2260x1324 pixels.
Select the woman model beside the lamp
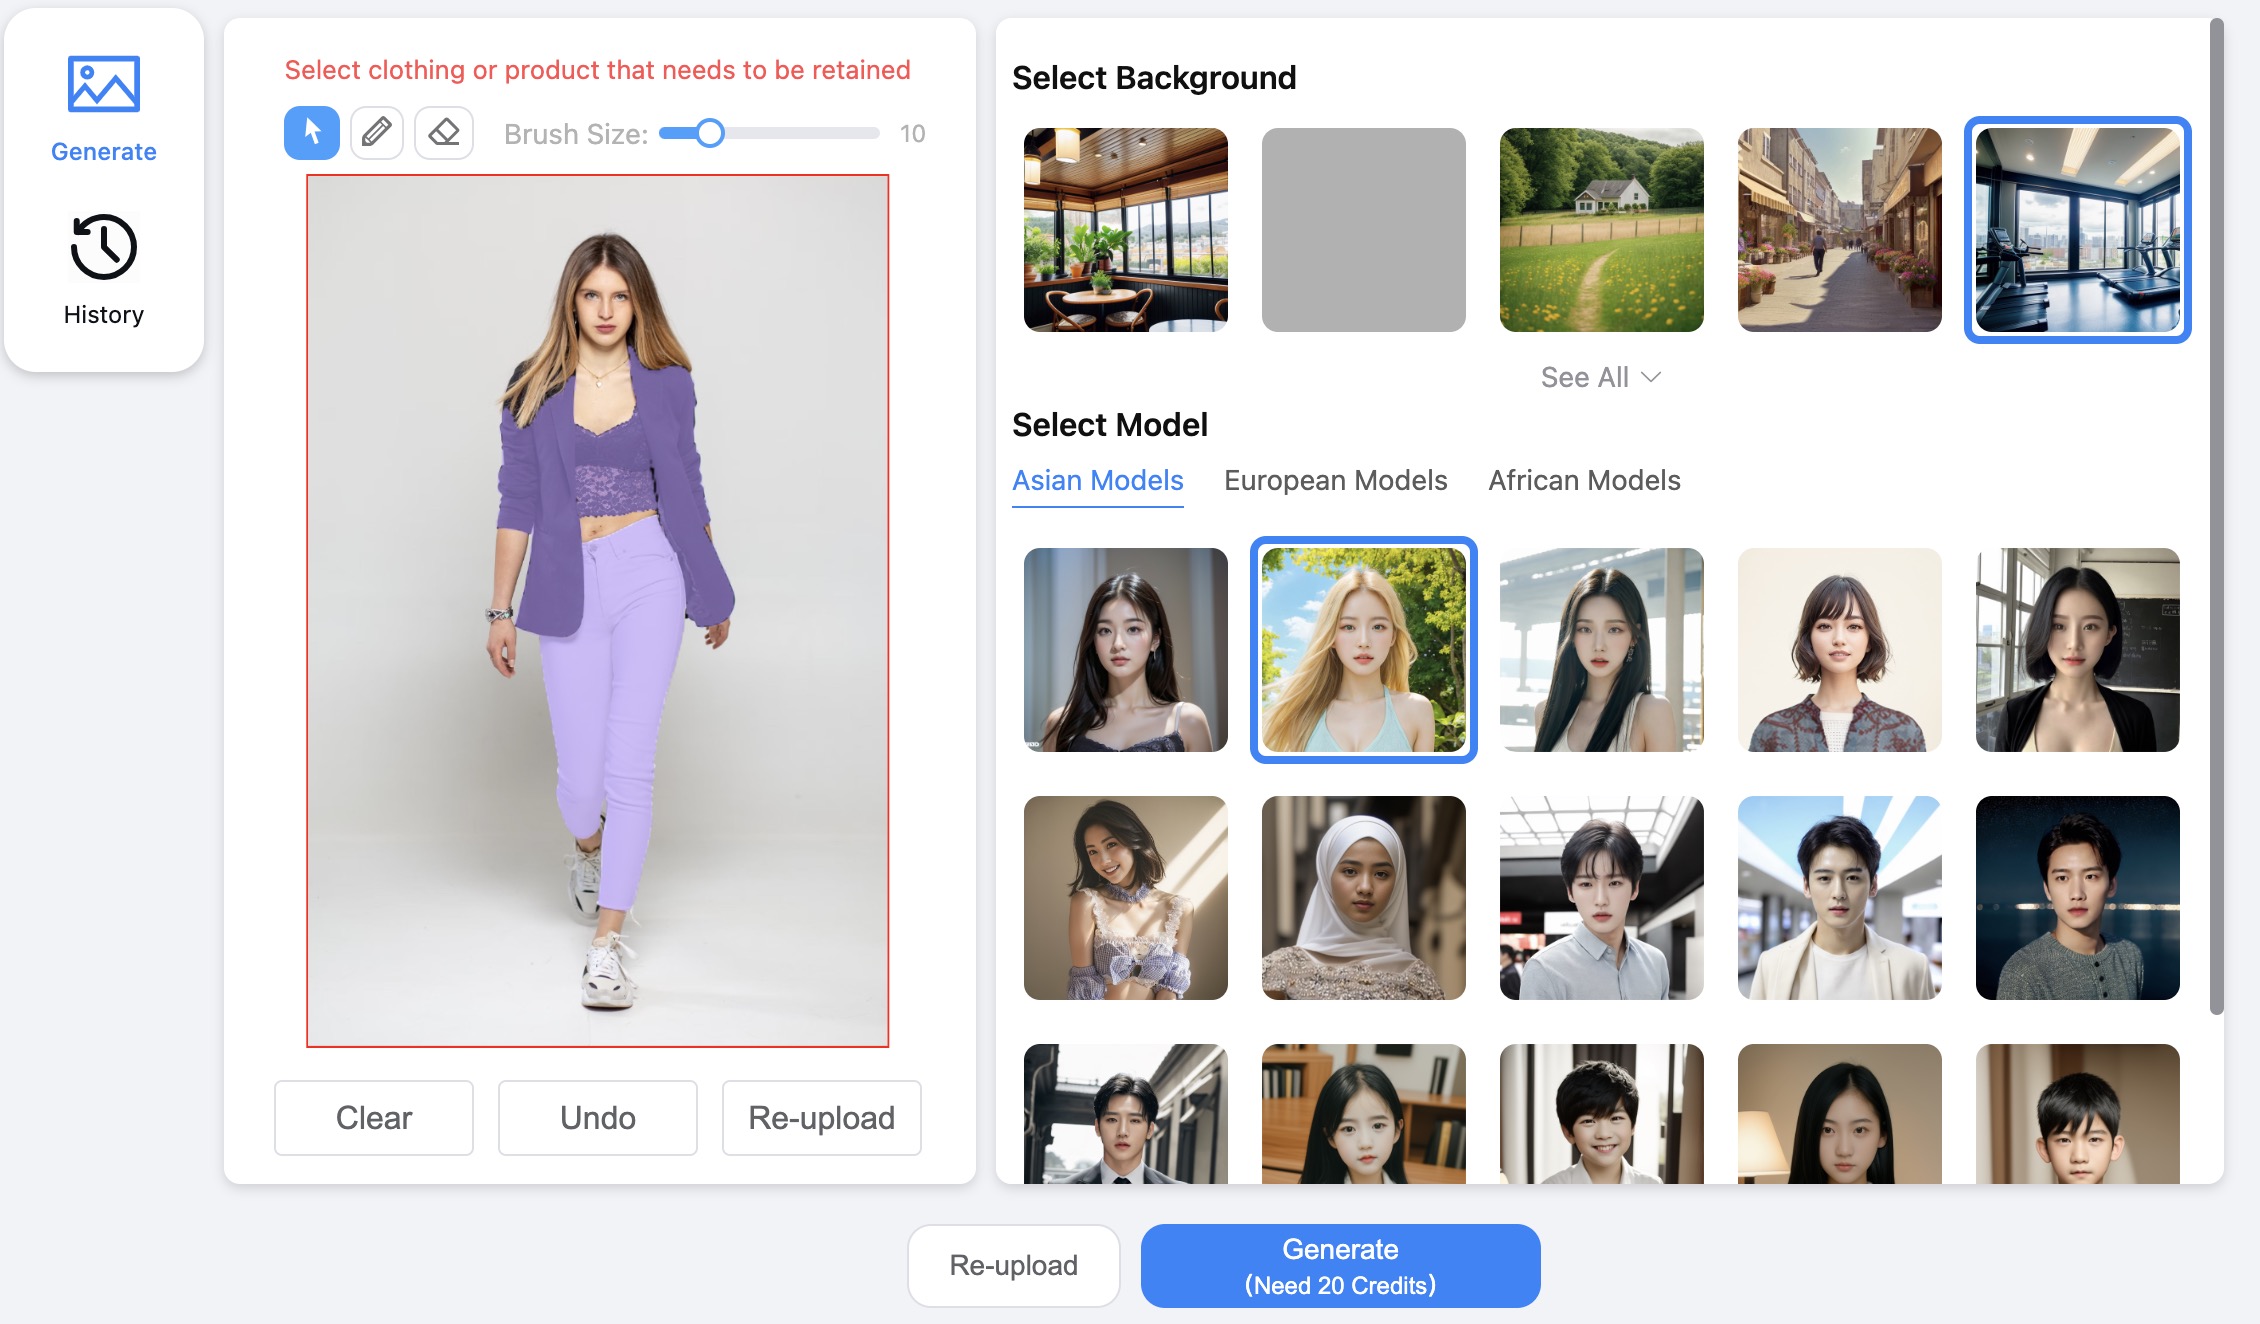click(x=1840, y=1114)
